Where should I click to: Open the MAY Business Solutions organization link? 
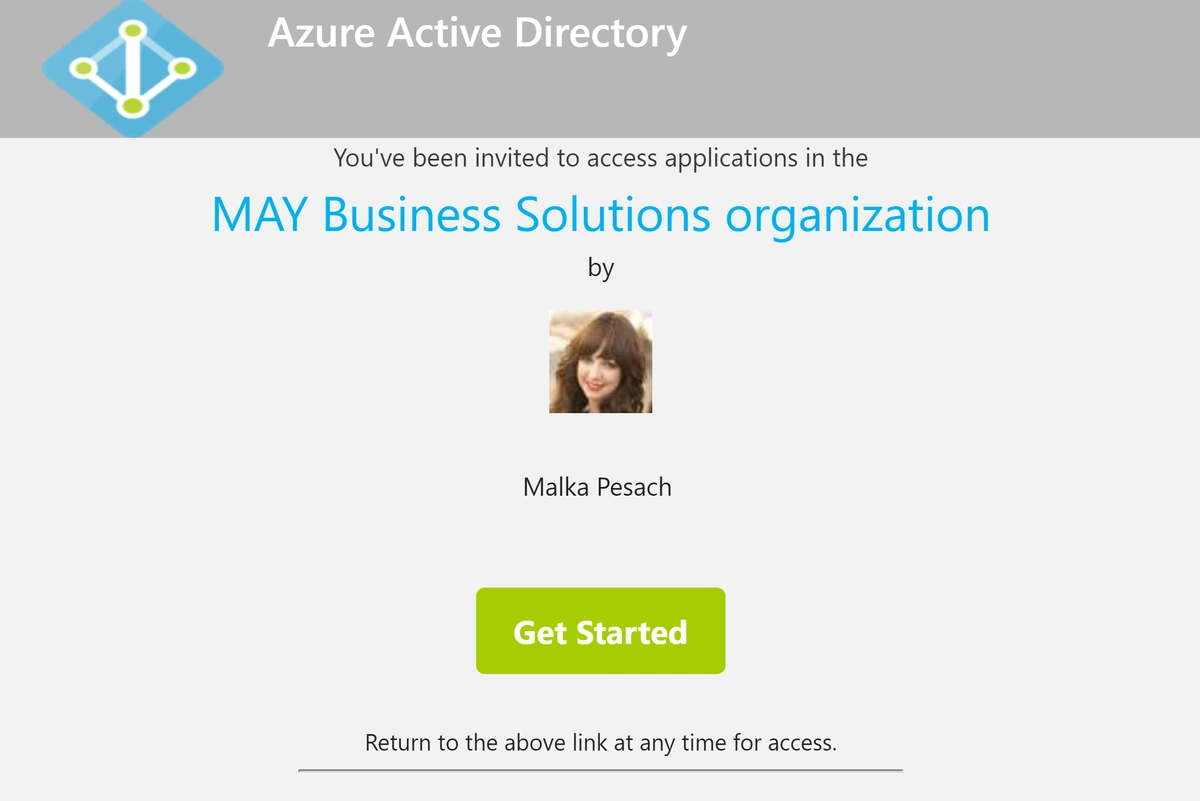coord(600,215)
